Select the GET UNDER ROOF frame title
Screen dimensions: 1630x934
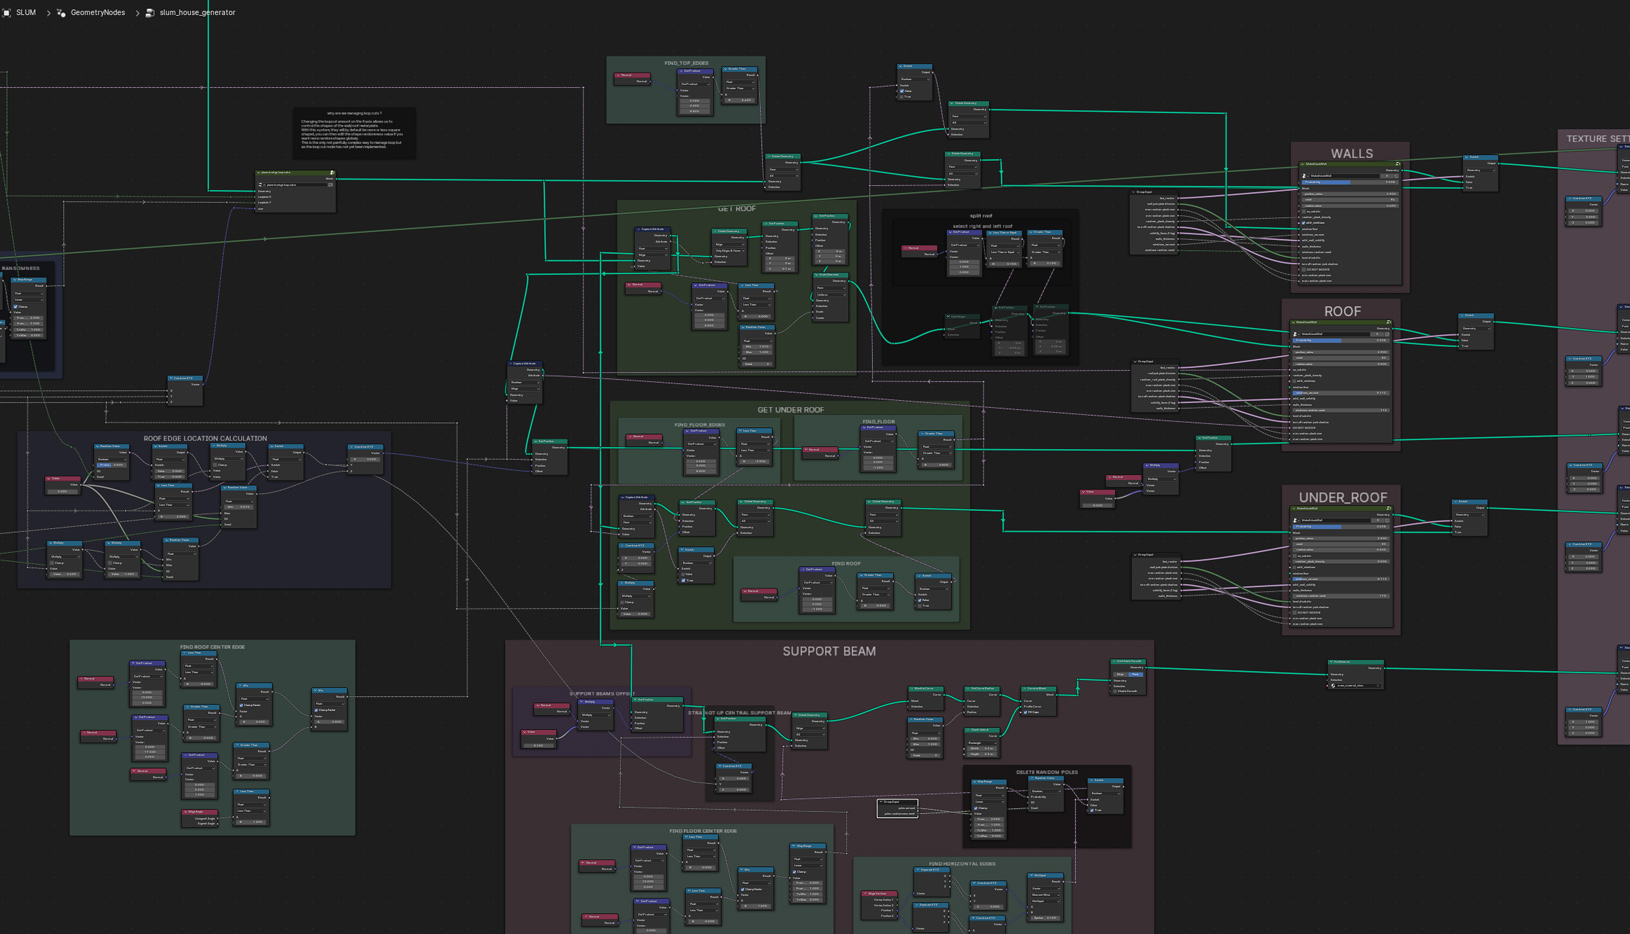pos(790,410)
